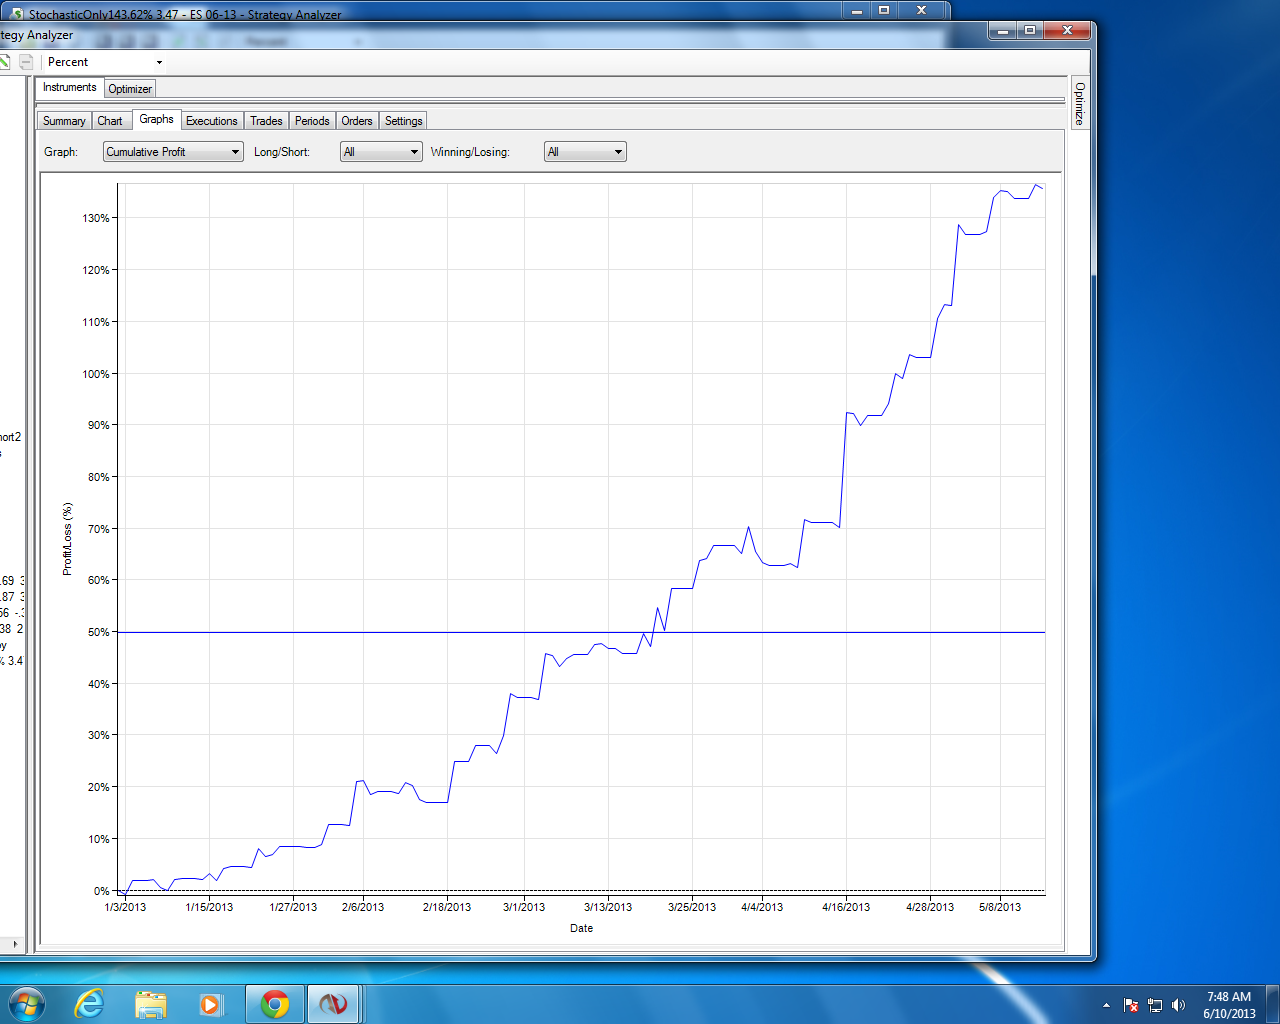Open Windows Media Player from the taskbar
1280x1024 pixels.
point(211,1004)
